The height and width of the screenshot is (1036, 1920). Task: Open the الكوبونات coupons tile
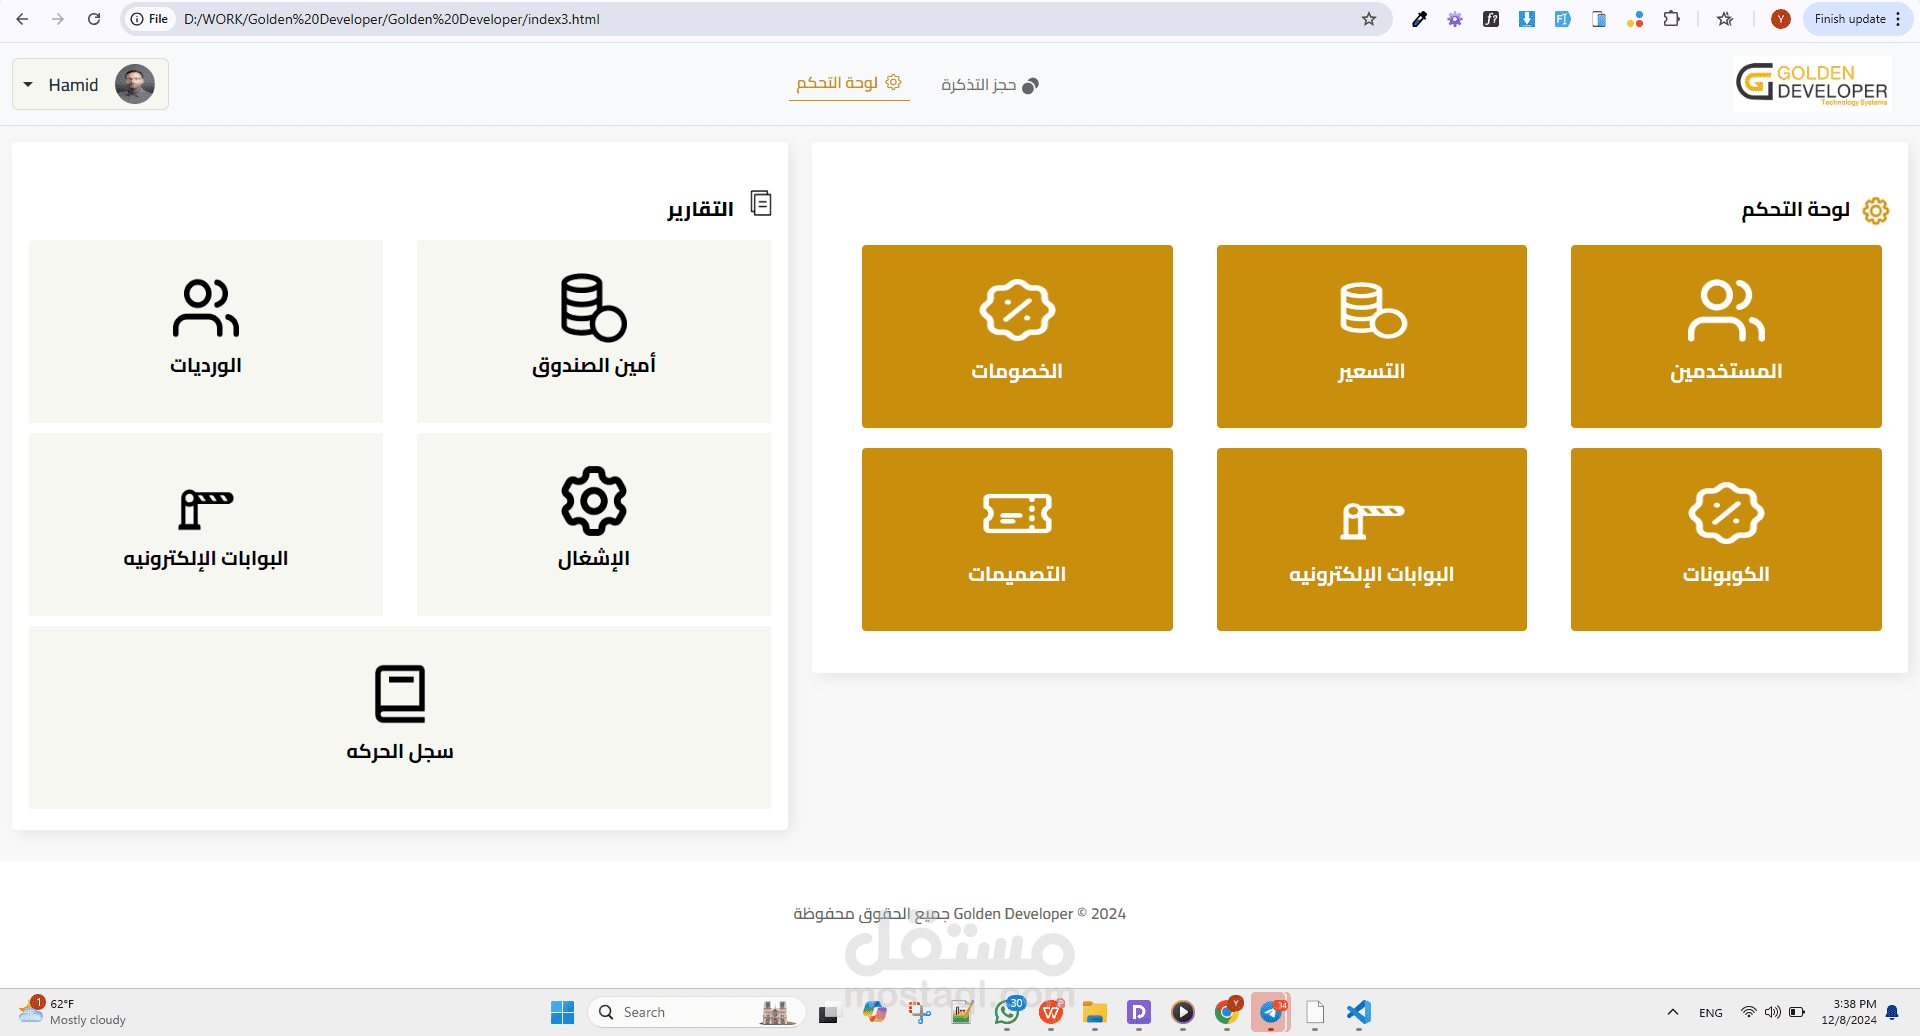(x=1726, y=539)
